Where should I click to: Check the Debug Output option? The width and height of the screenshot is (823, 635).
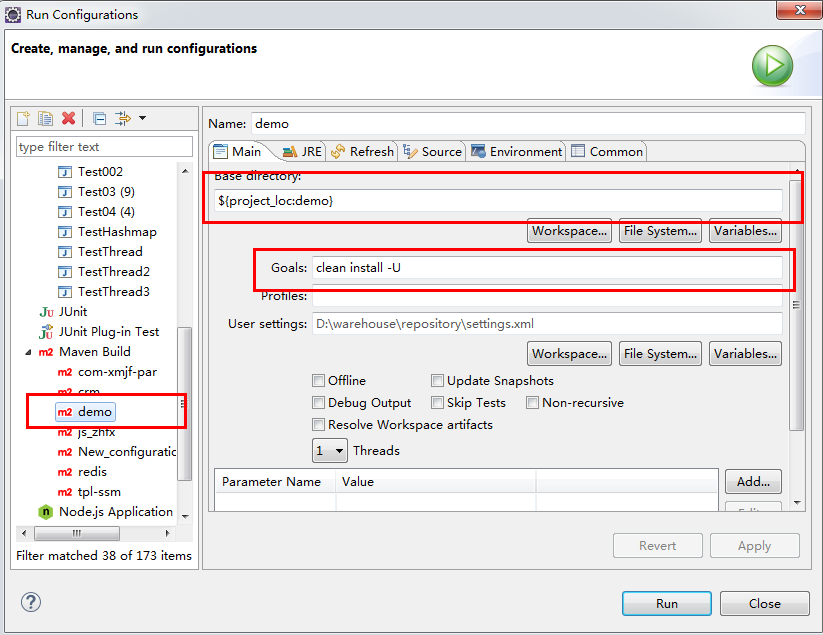[318, 402]
